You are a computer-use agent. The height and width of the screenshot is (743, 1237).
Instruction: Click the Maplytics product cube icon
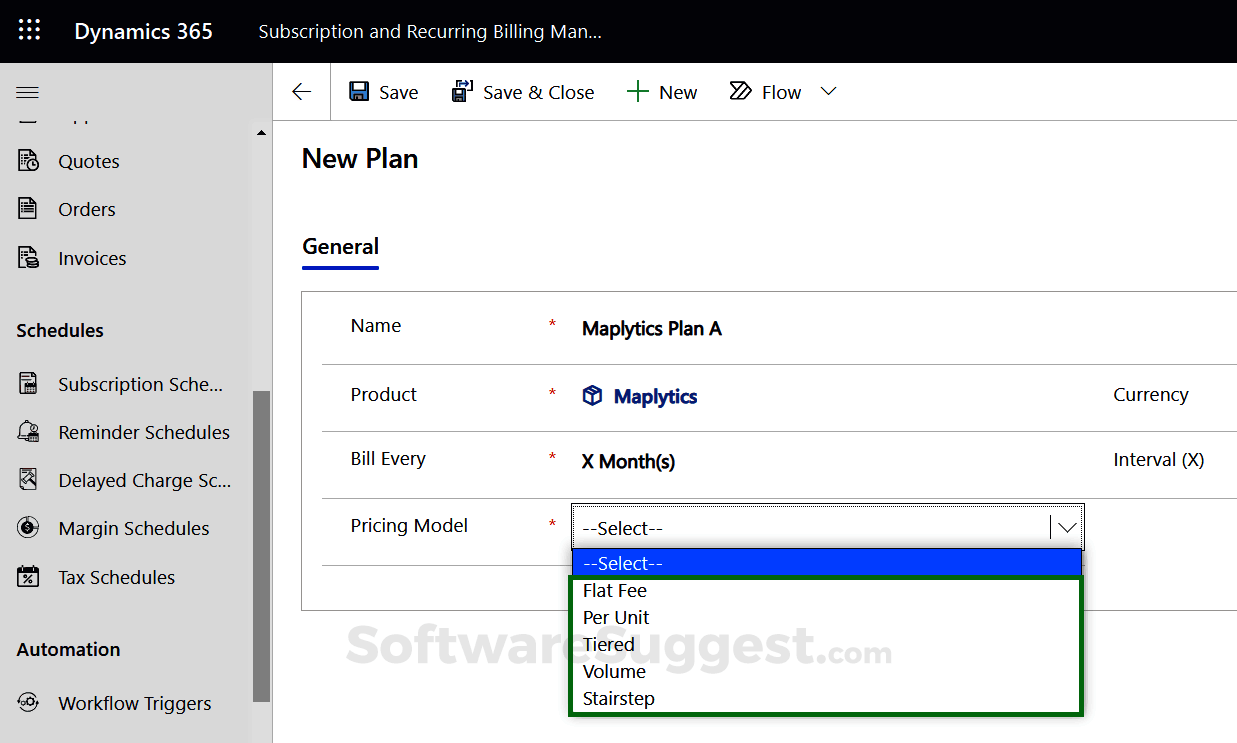592,396
